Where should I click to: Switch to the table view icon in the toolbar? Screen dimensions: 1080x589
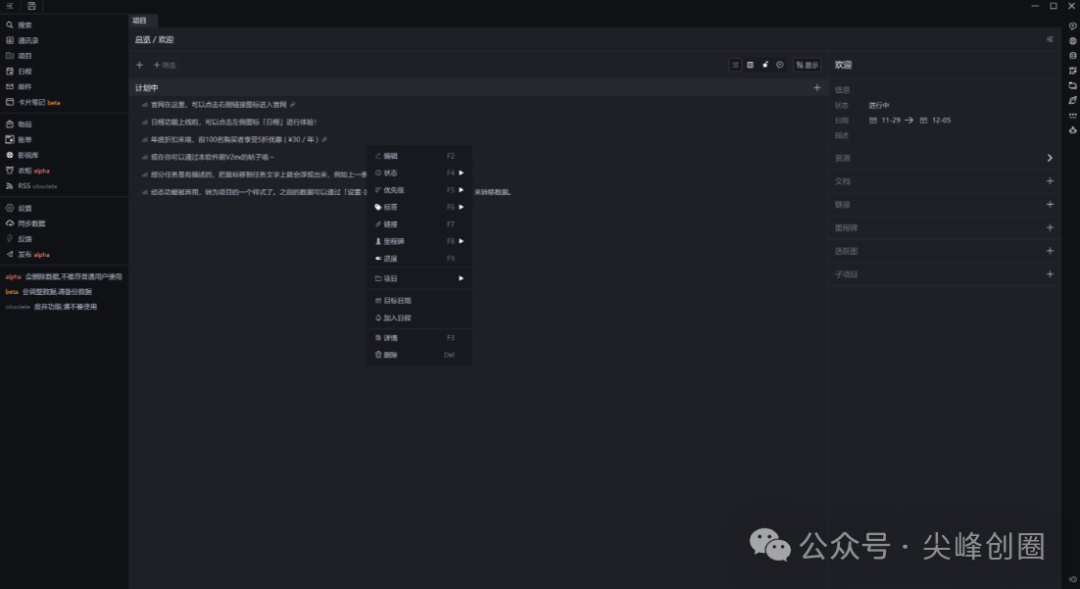(x=750, y=65)
